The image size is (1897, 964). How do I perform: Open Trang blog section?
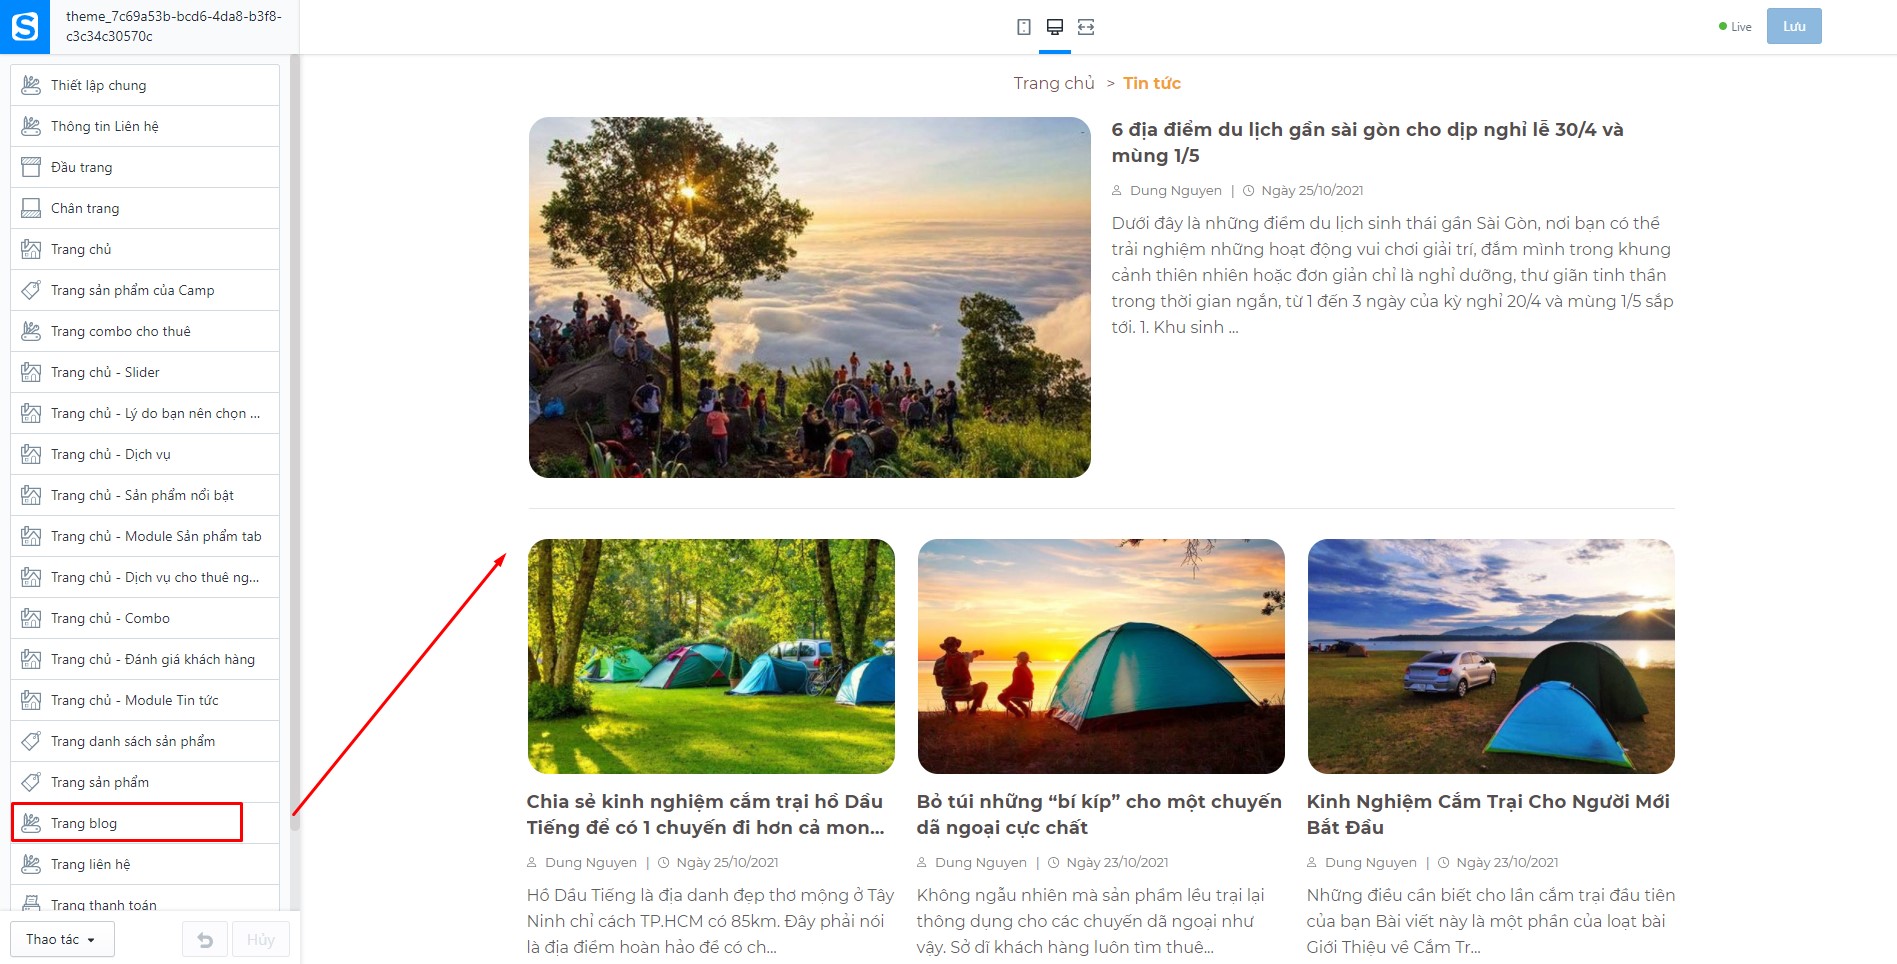pyautogui.click(x=145, y=823)
